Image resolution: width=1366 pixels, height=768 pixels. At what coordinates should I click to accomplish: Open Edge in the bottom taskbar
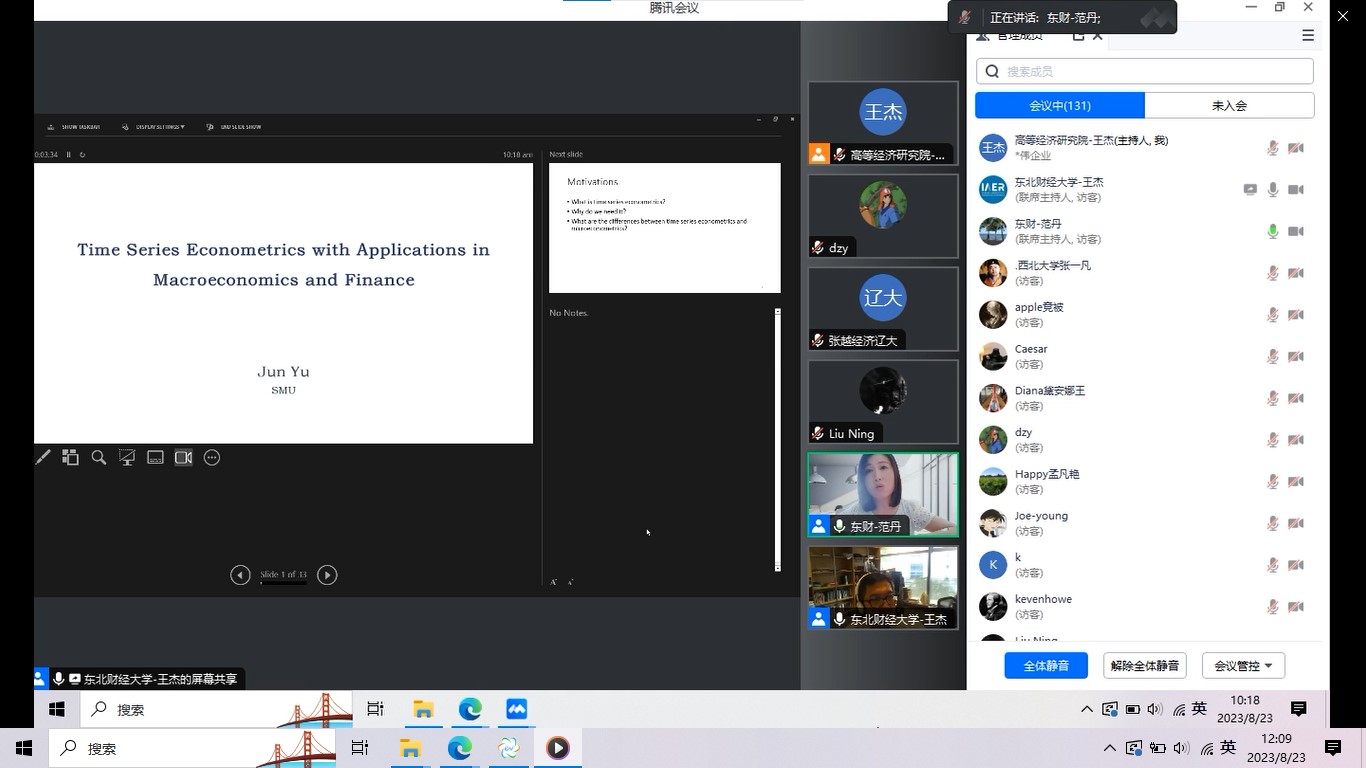(x=460, y=748)
